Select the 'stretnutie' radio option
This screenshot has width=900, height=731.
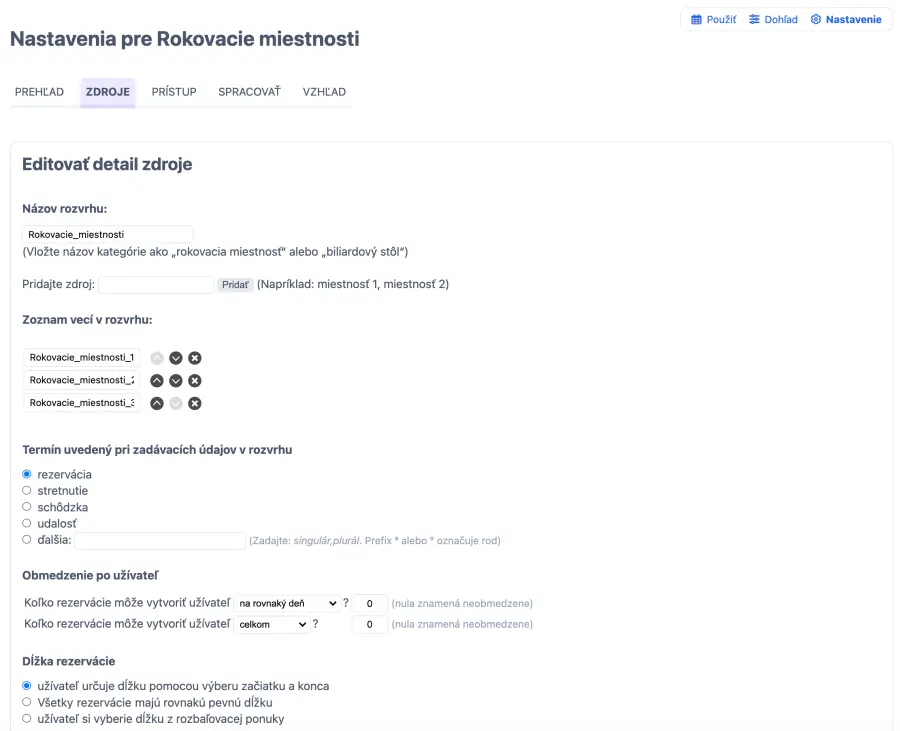27,491
